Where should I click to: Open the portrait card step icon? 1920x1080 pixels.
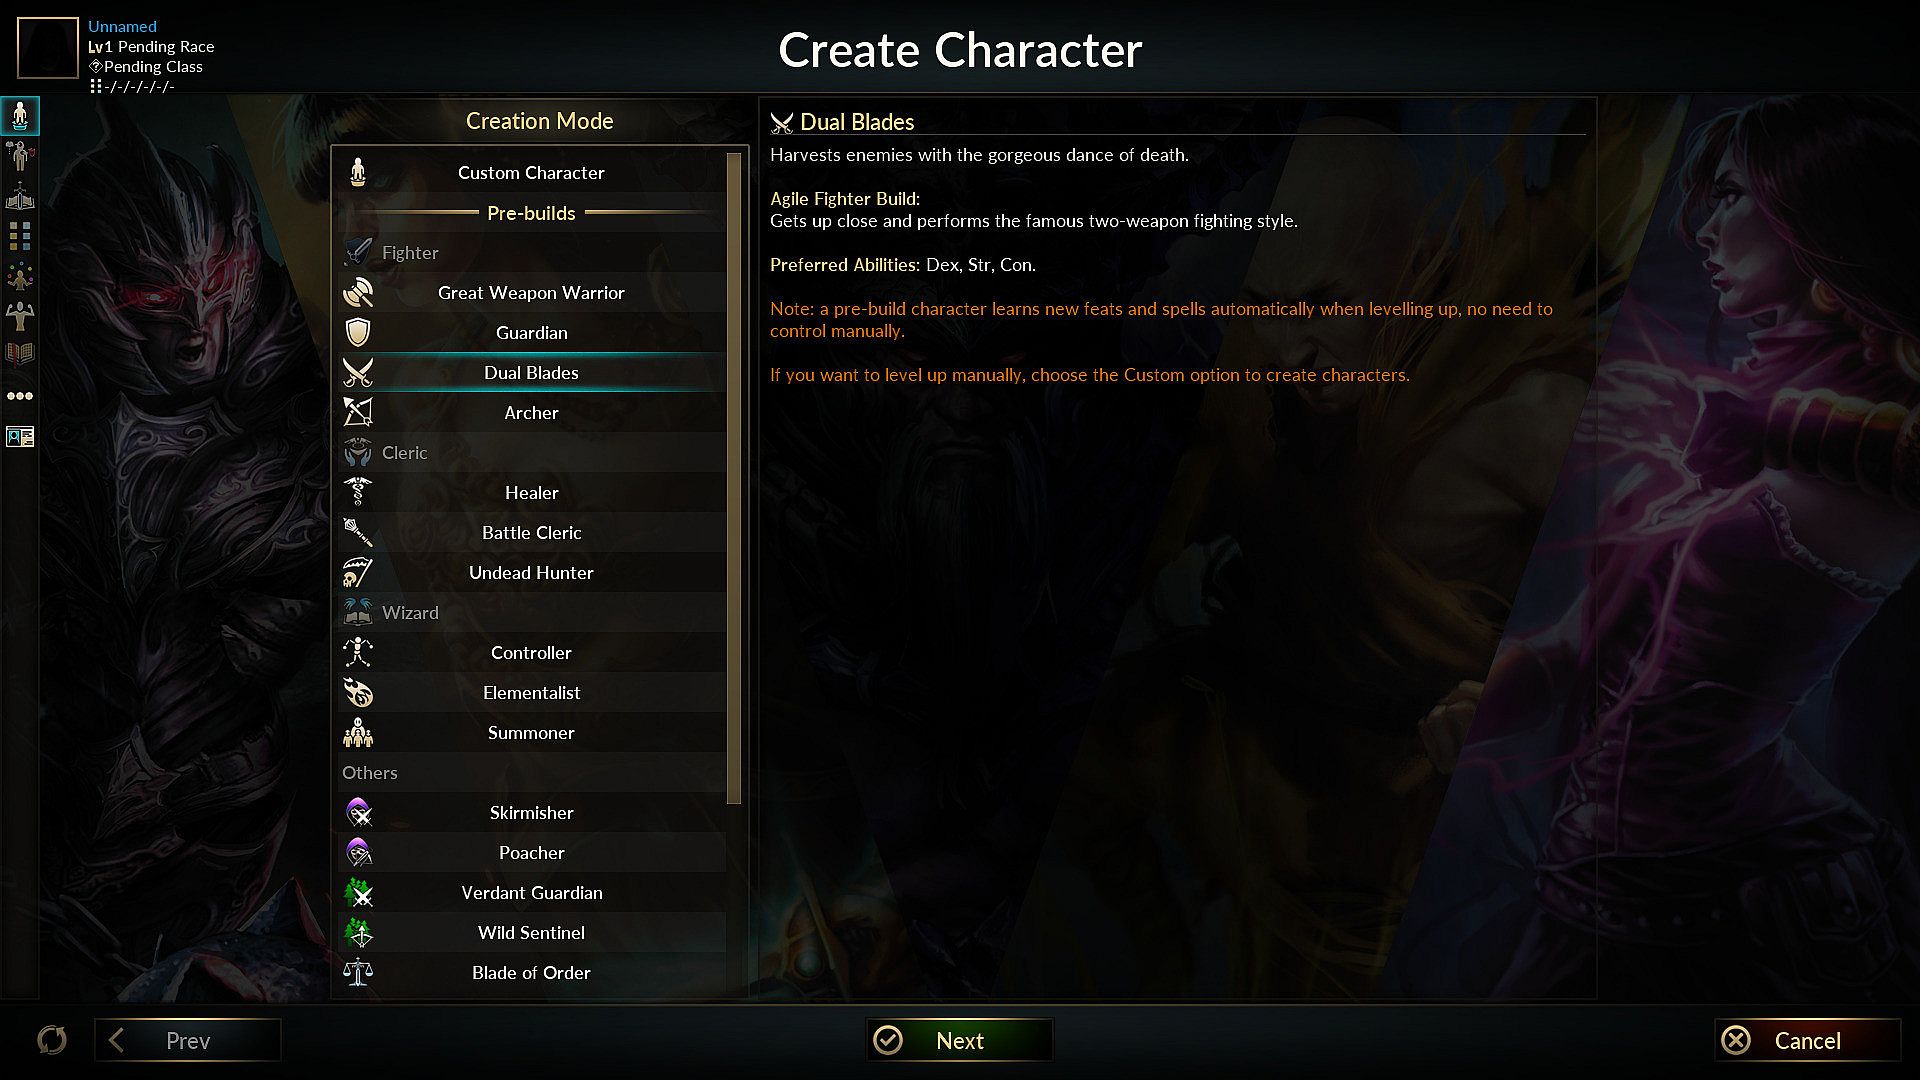20,436
